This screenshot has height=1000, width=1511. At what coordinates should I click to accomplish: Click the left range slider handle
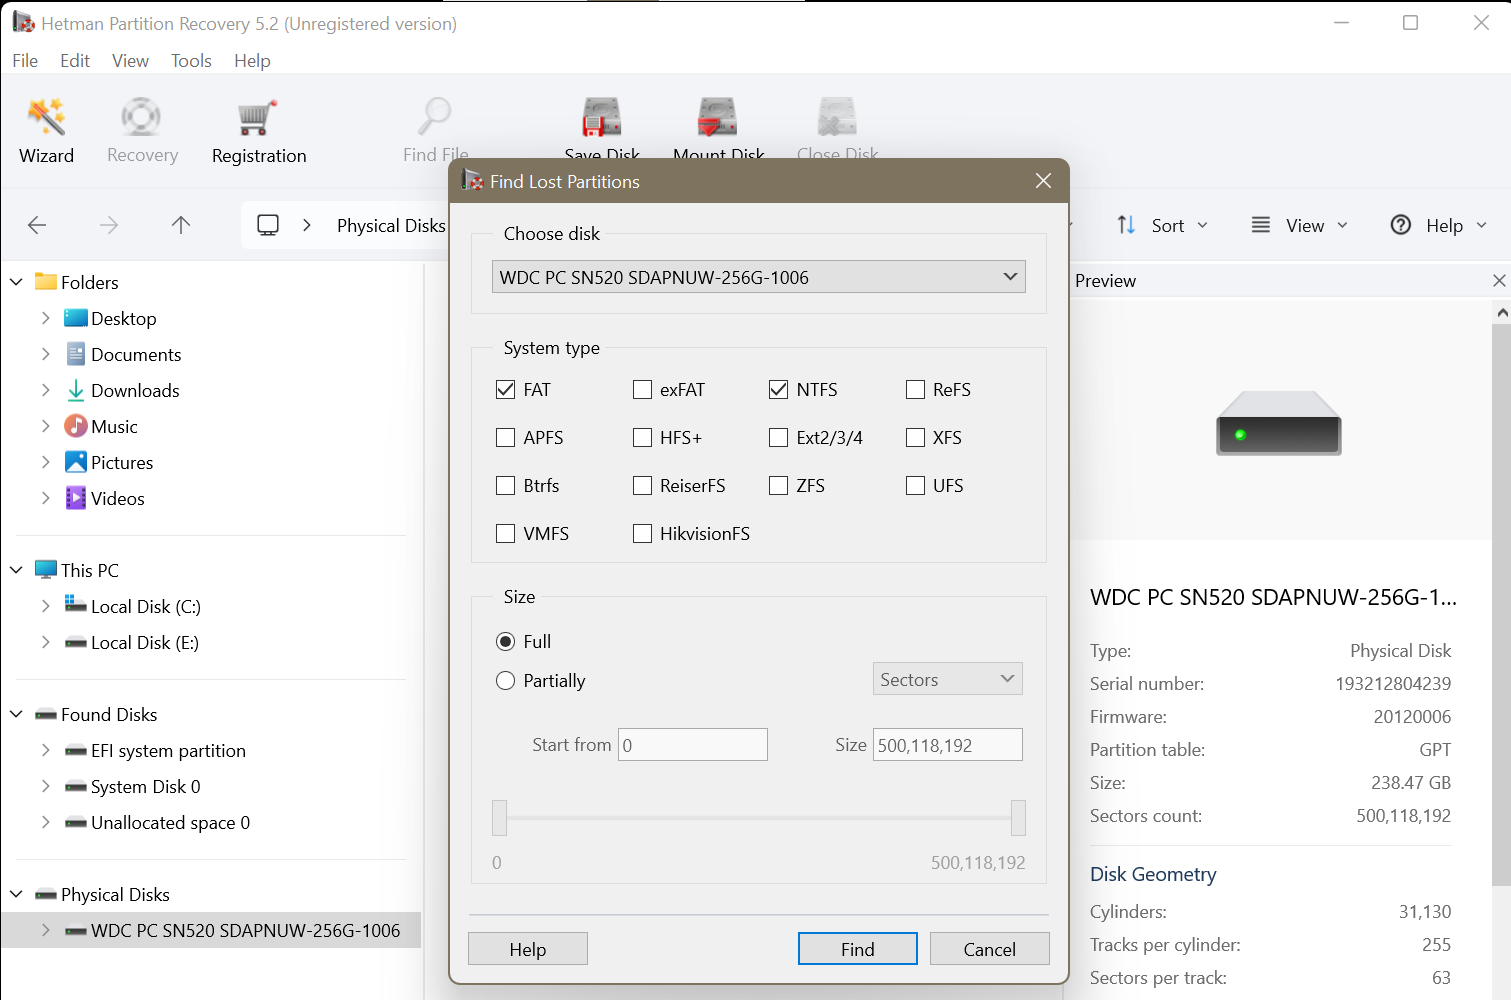pos(500,818)
